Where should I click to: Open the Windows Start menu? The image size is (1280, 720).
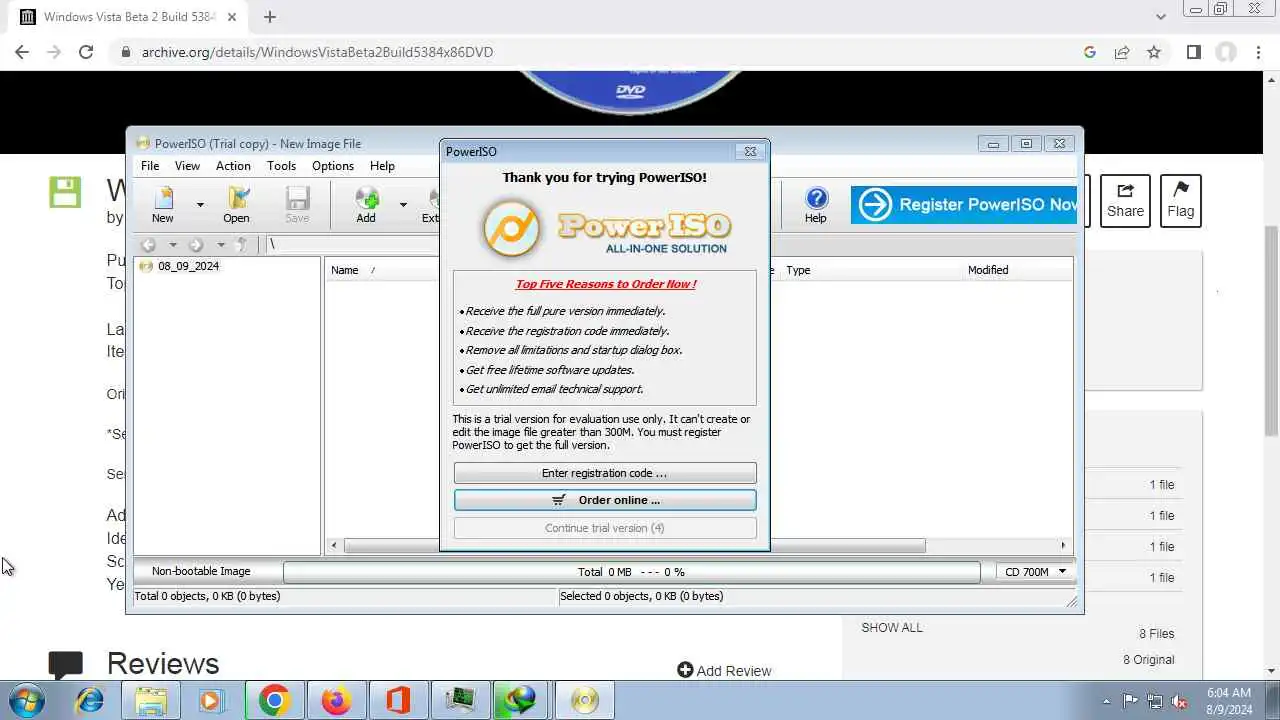point(27,700)
